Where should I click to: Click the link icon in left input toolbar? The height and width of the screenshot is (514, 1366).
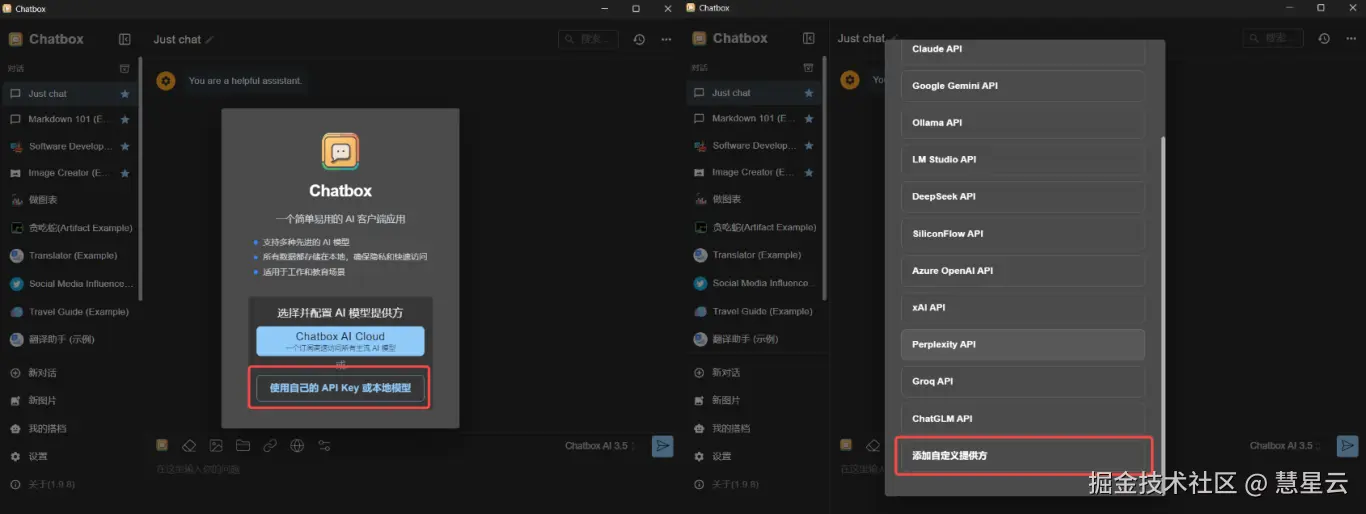(x=270, y=445)
